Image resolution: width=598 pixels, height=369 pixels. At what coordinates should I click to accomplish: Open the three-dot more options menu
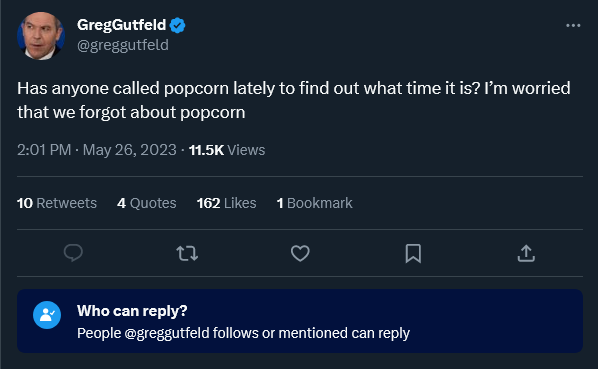(x=573, y=26)
